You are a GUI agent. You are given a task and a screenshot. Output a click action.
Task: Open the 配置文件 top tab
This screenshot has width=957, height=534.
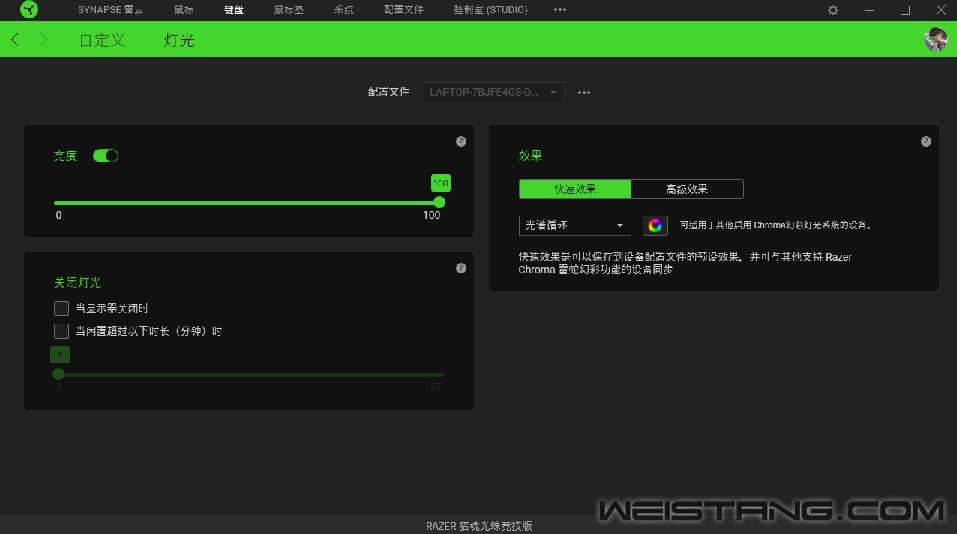403,10
